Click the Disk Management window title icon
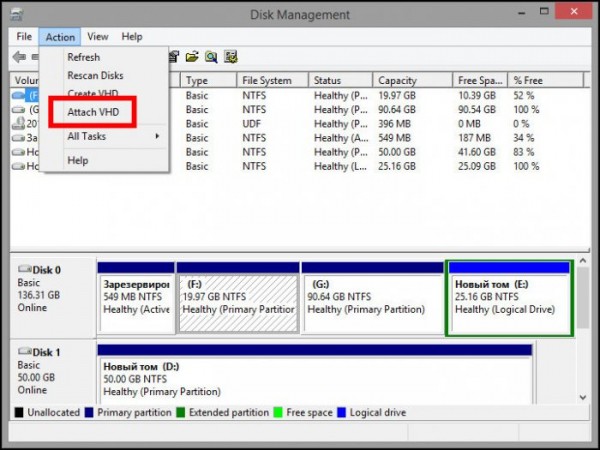 (x=16, y=15)
